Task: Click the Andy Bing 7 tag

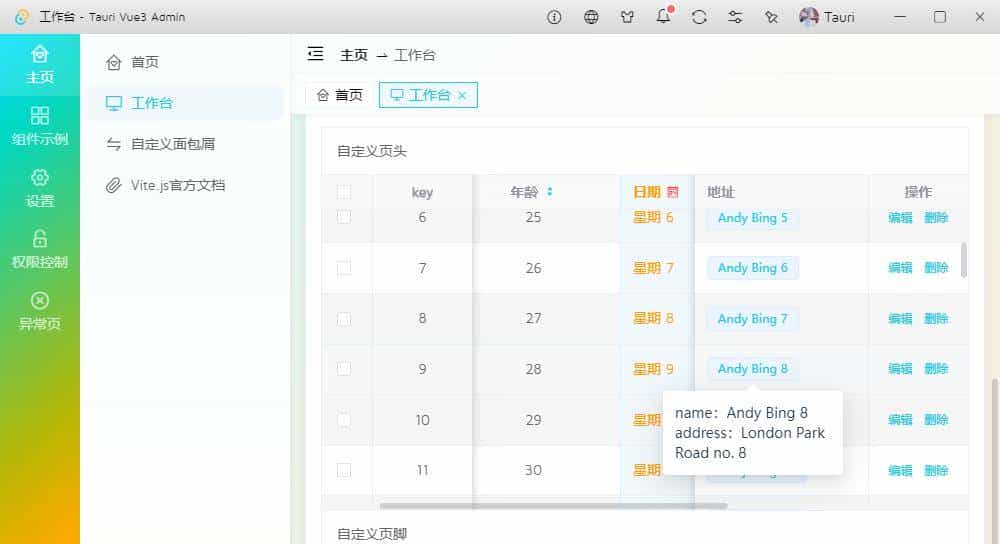Action: [753, 318]
